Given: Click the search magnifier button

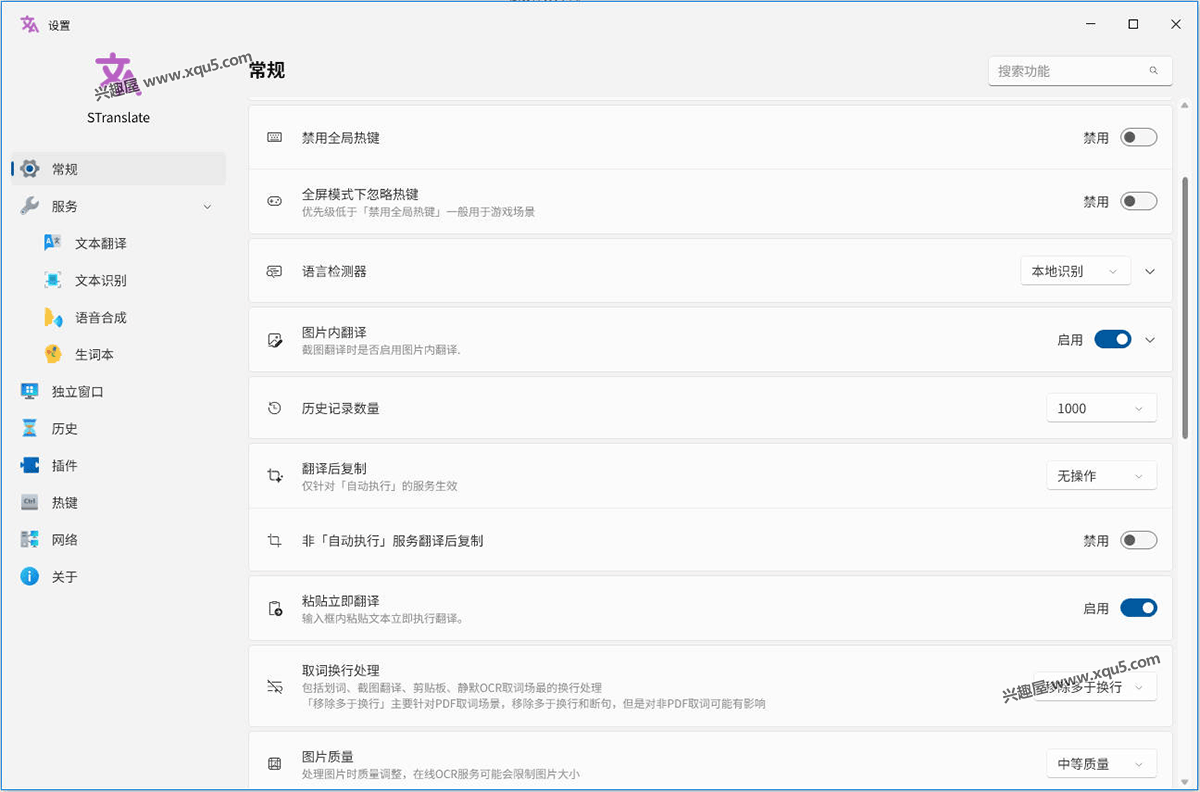Looking at the screenshot, I should (x=1154, y=71).
